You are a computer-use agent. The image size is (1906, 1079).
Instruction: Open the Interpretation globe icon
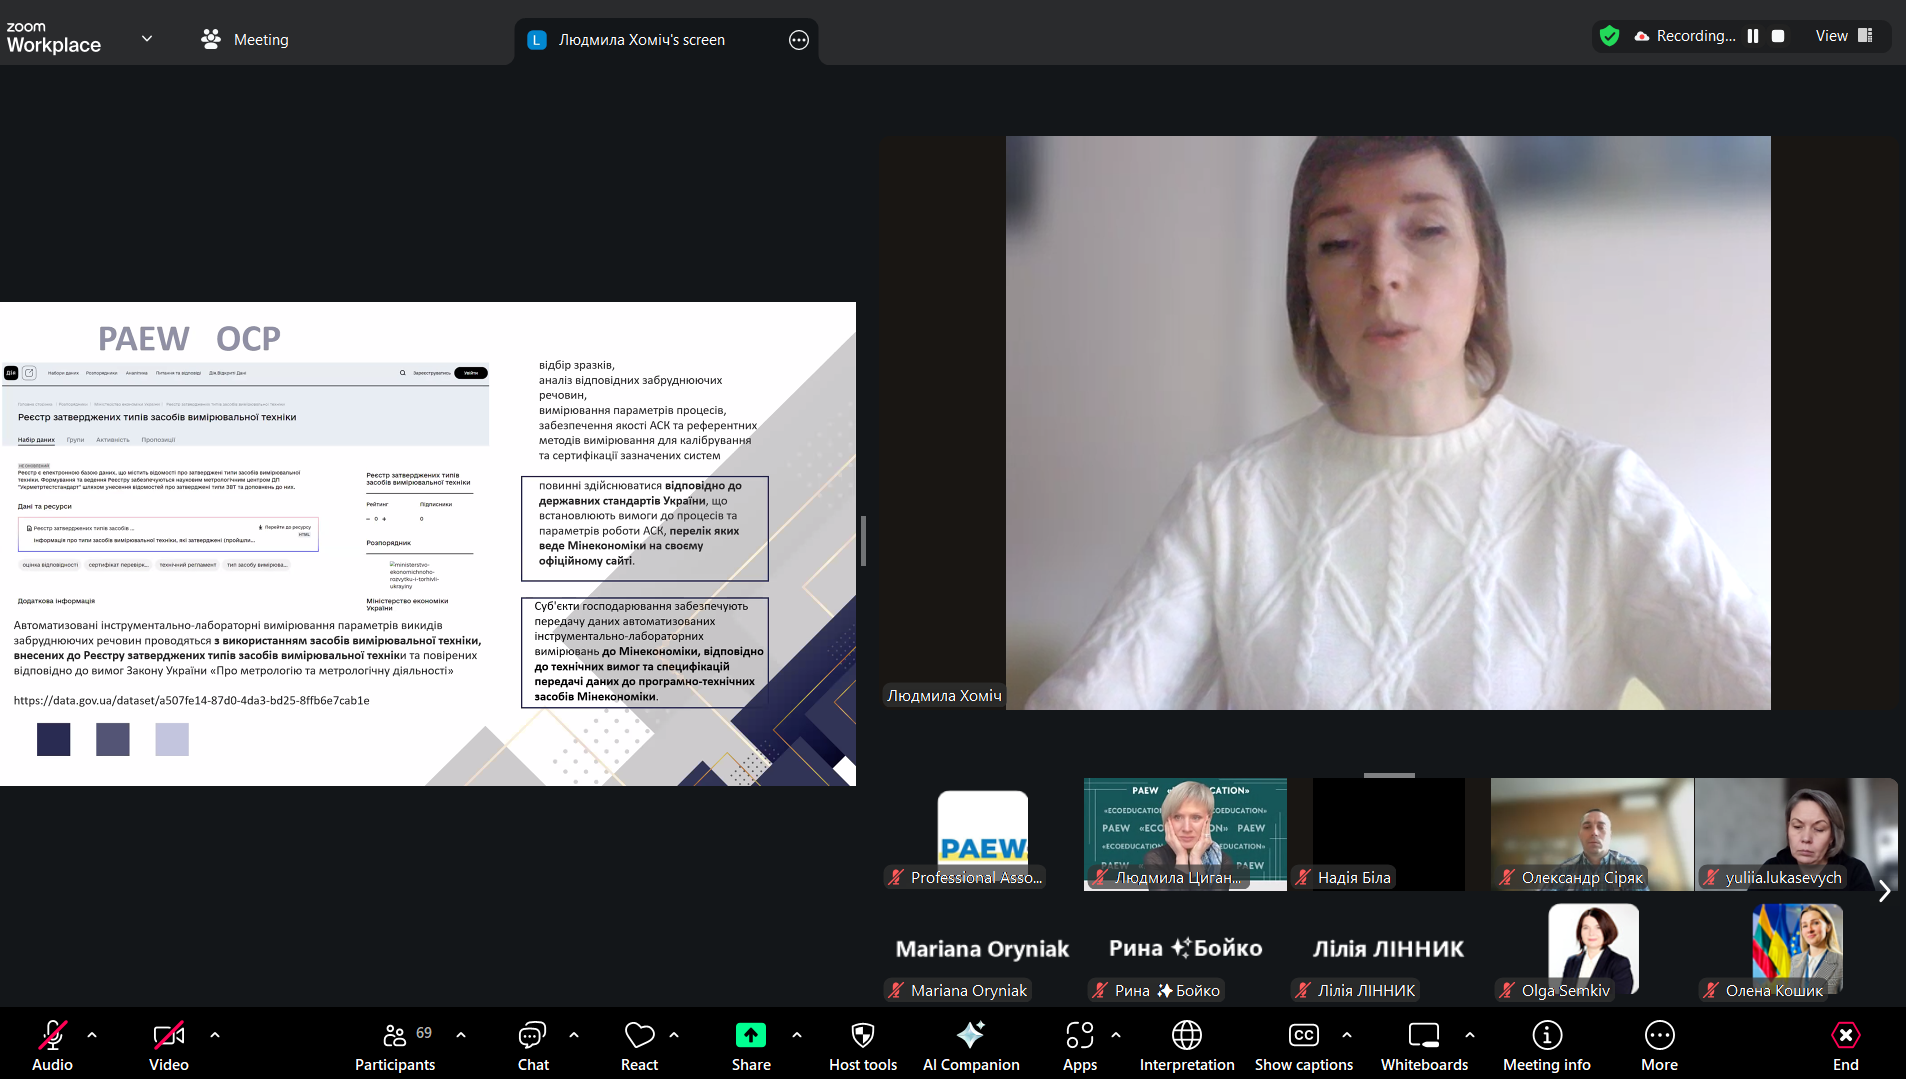pos(1186,1044)
